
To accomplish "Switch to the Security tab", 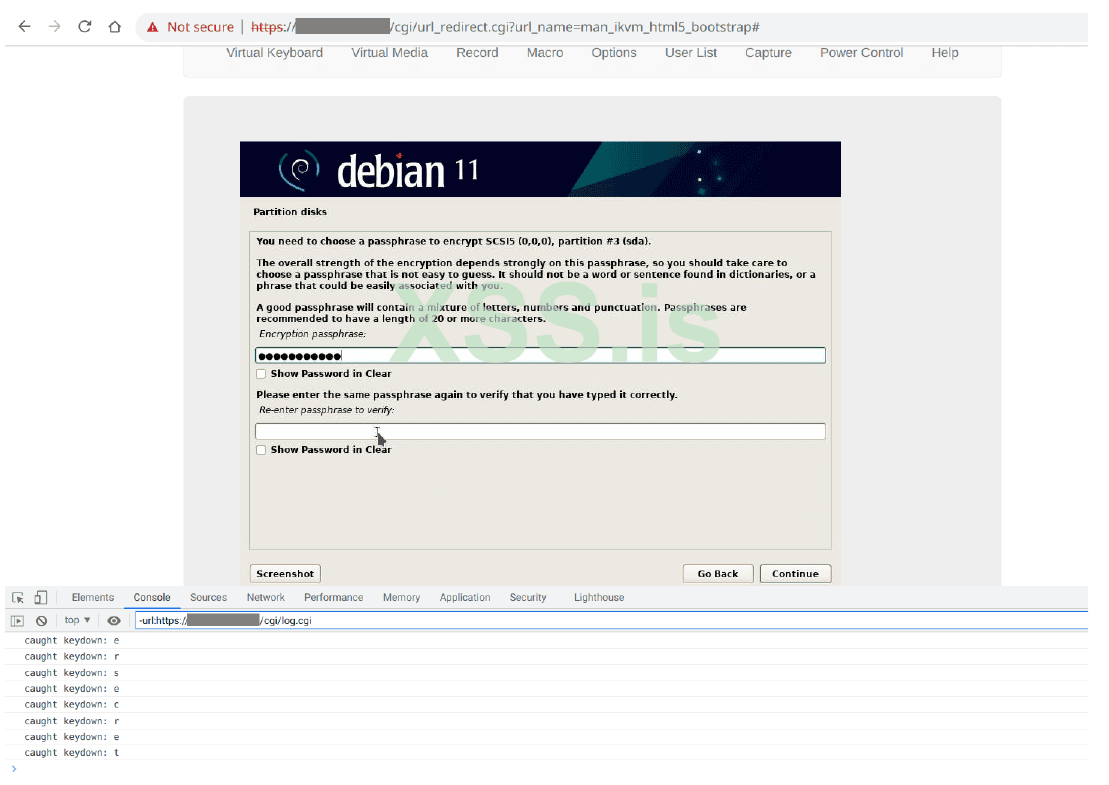I will coord(528,598).
